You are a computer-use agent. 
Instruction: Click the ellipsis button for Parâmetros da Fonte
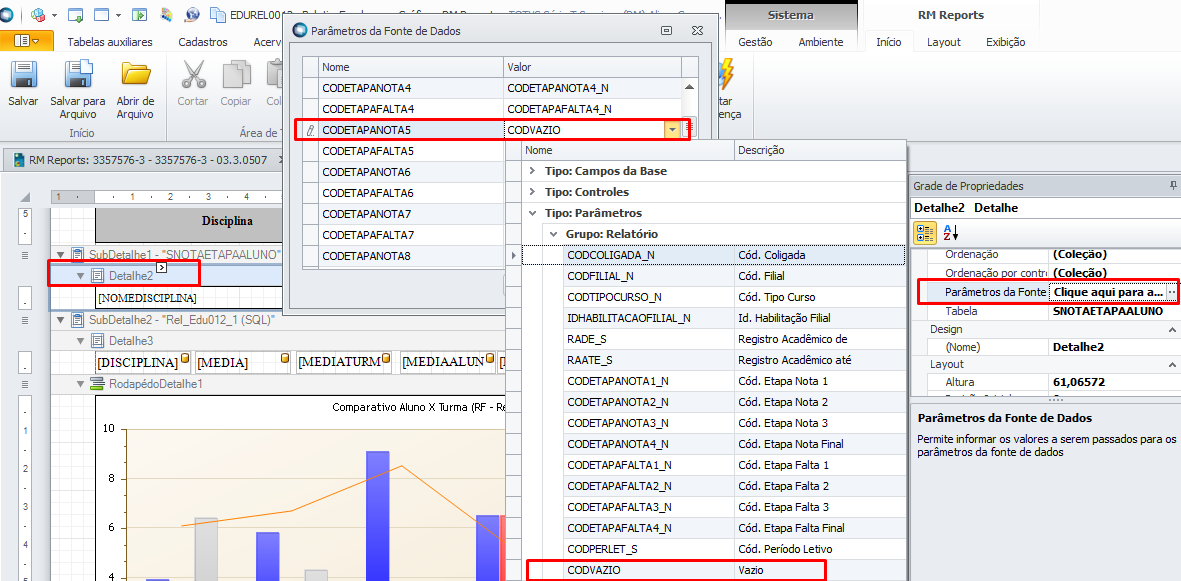[1172, 292]
